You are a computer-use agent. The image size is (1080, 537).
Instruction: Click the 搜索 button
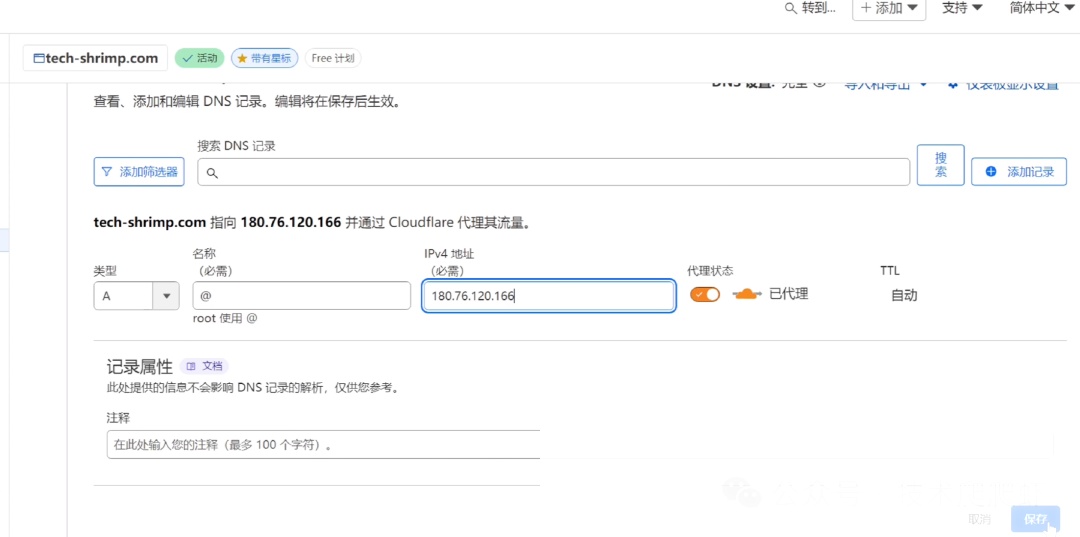click(940, 165)
